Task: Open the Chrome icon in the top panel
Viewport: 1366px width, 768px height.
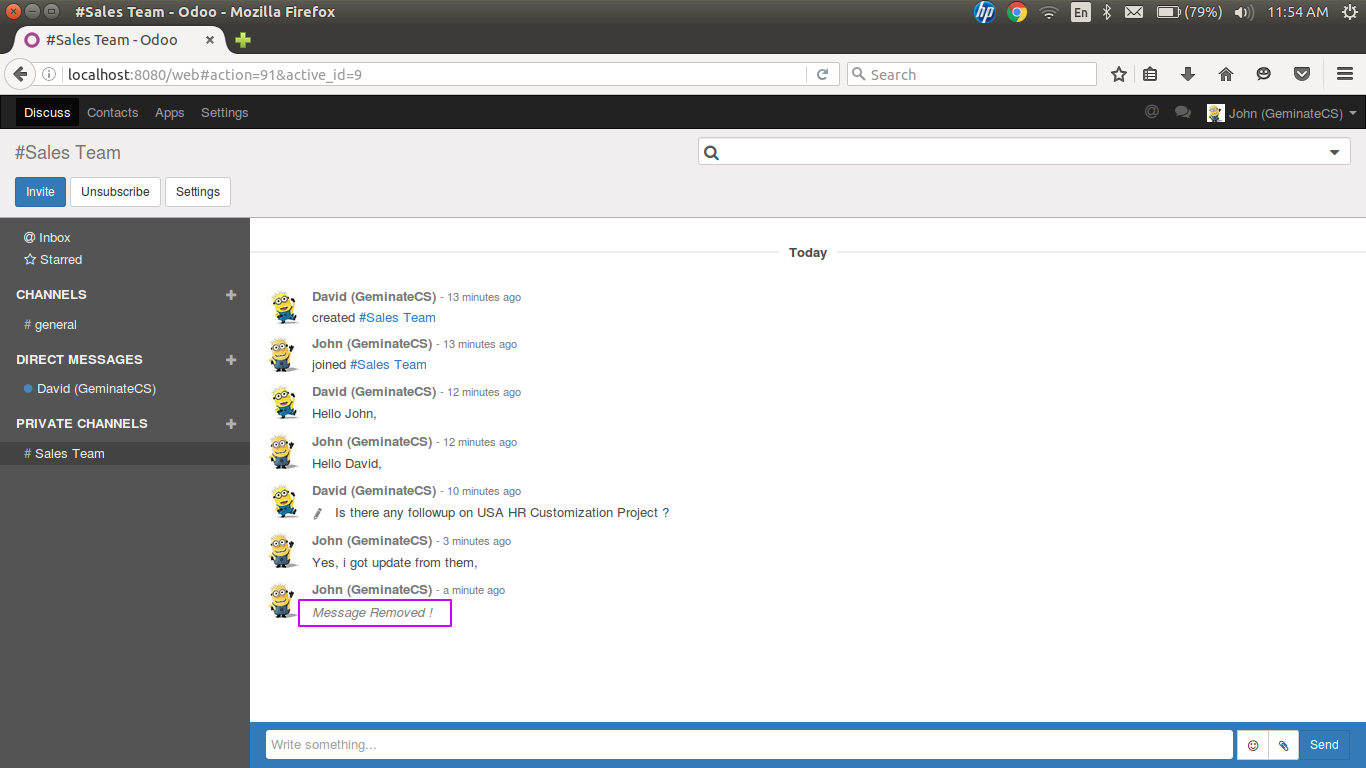Action: point(1017,12)
